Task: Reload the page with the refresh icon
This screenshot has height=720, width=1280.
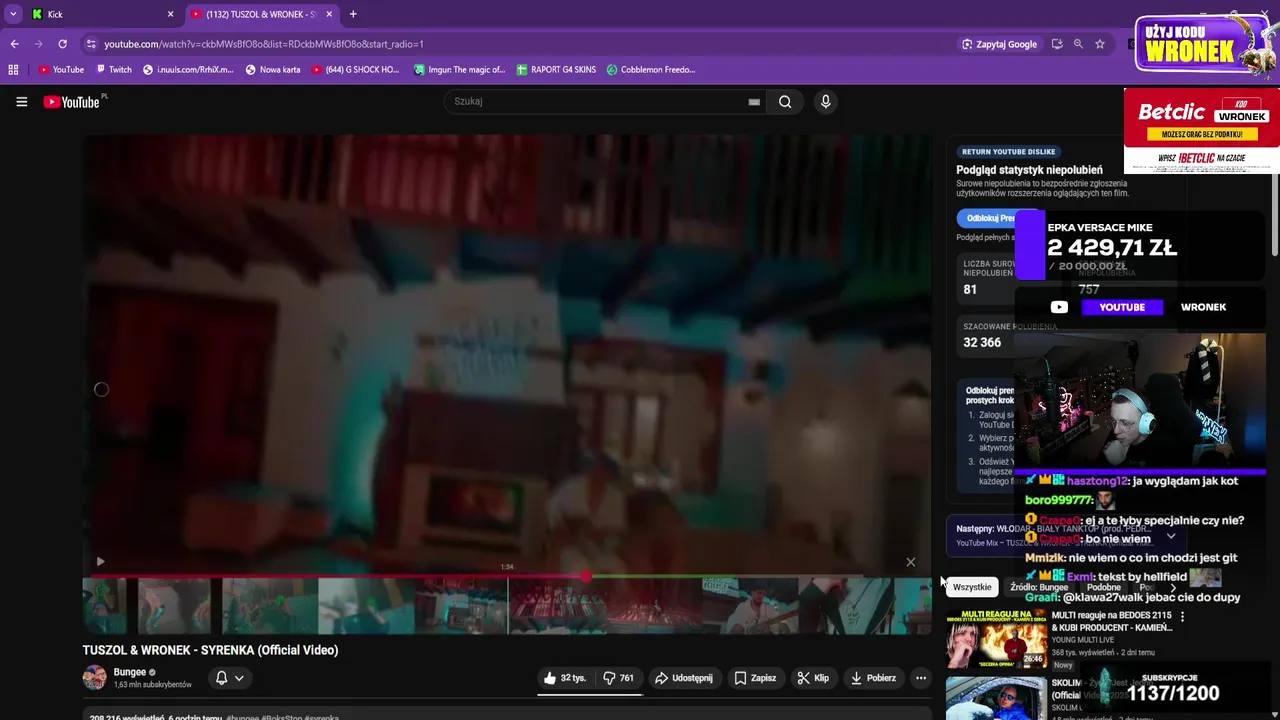Action: coord(62,44)
